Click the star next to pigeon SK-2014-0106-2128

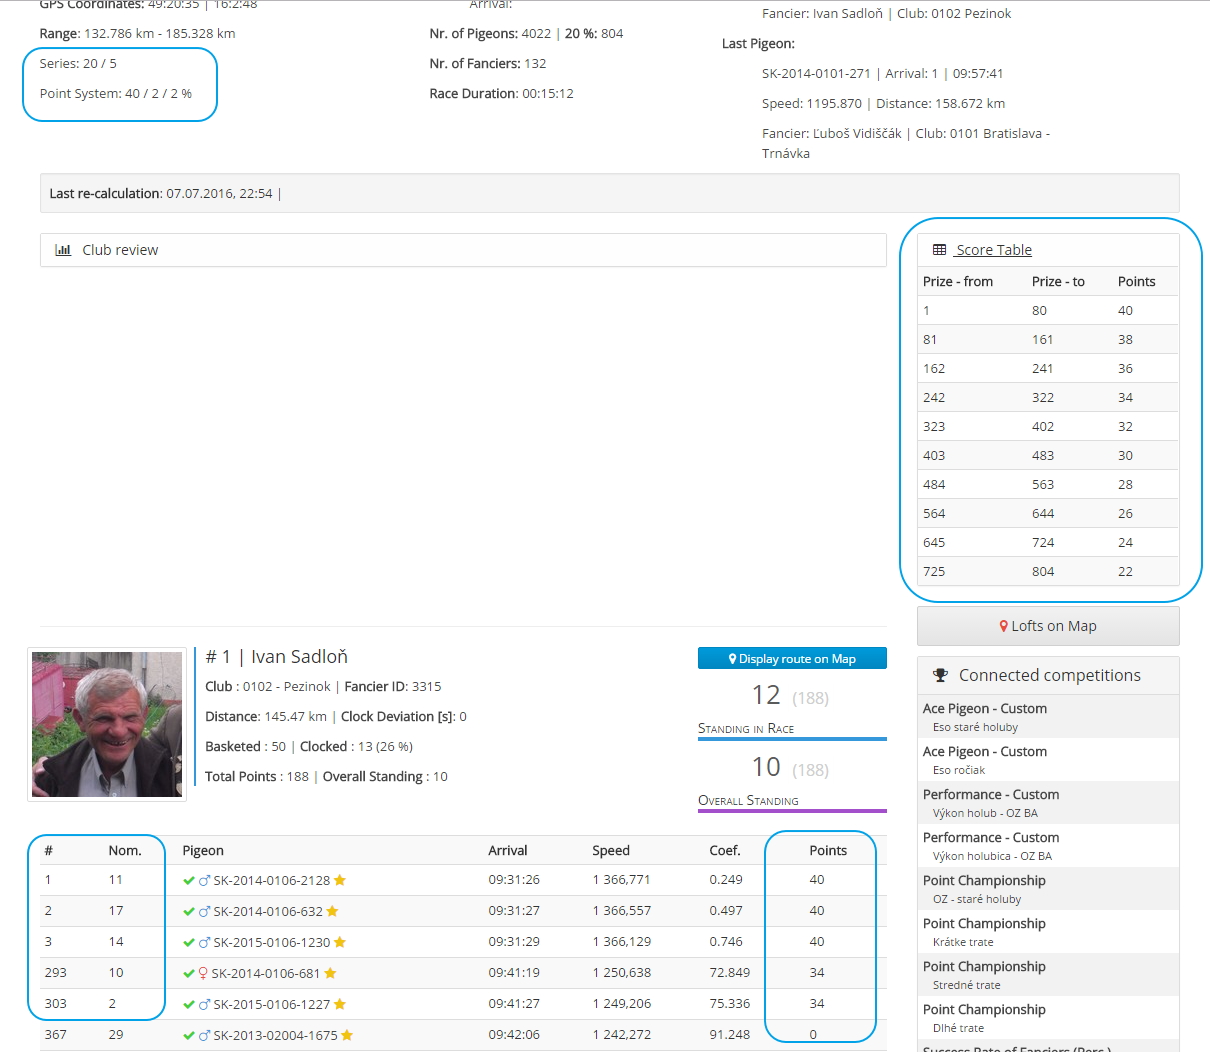(x=340, y=880)
